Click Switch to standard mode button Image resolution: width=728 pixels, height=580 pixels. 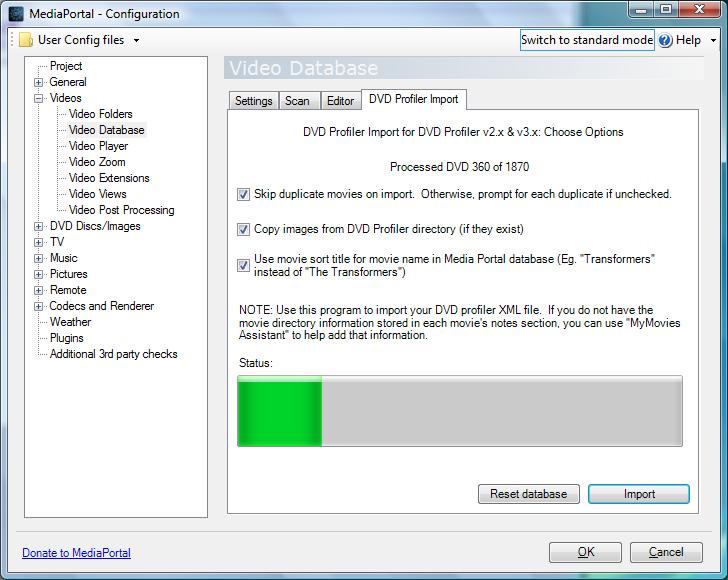pos(587,40)
